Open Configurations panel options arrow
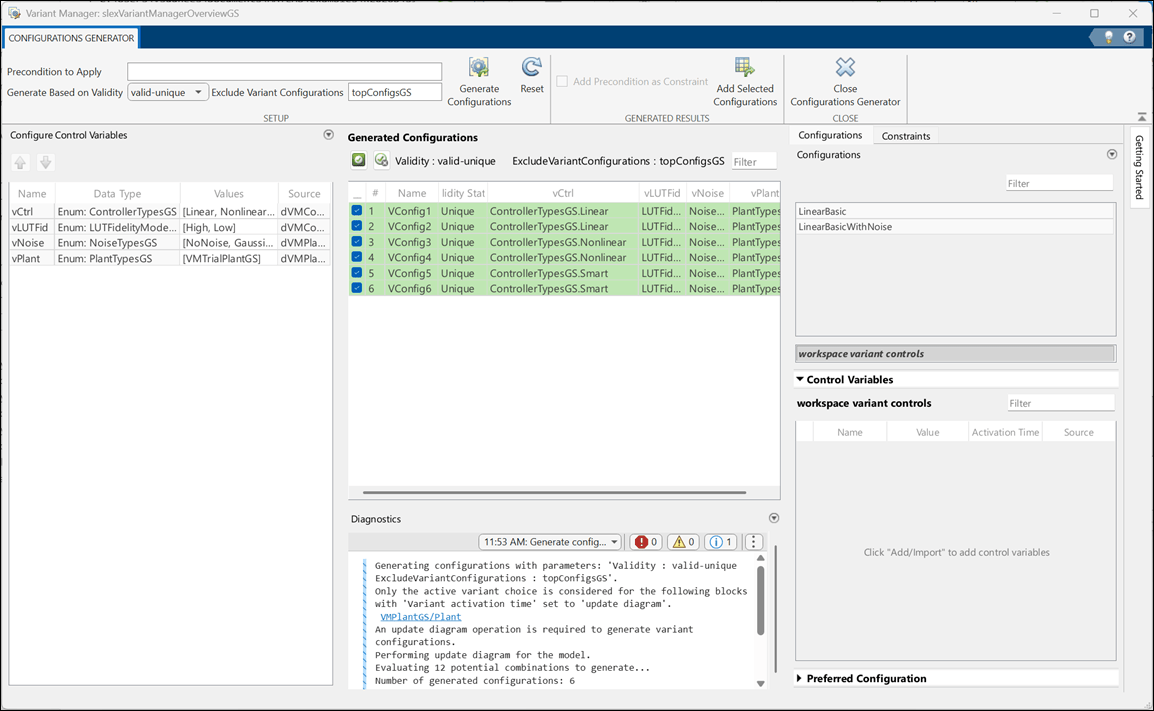The width and height of the screenshot is (1154, 711). (x=1111, y=155)
